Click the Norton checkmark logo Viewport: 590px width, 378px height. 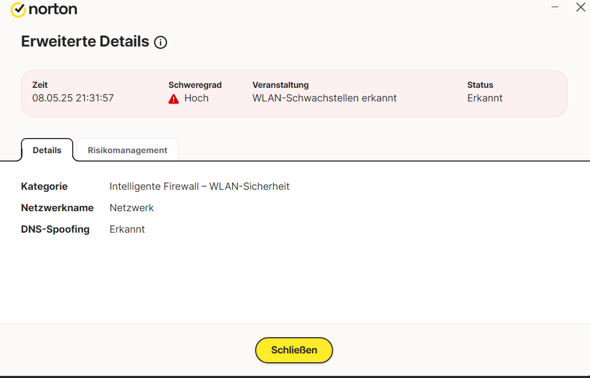(x=18, y=10)
